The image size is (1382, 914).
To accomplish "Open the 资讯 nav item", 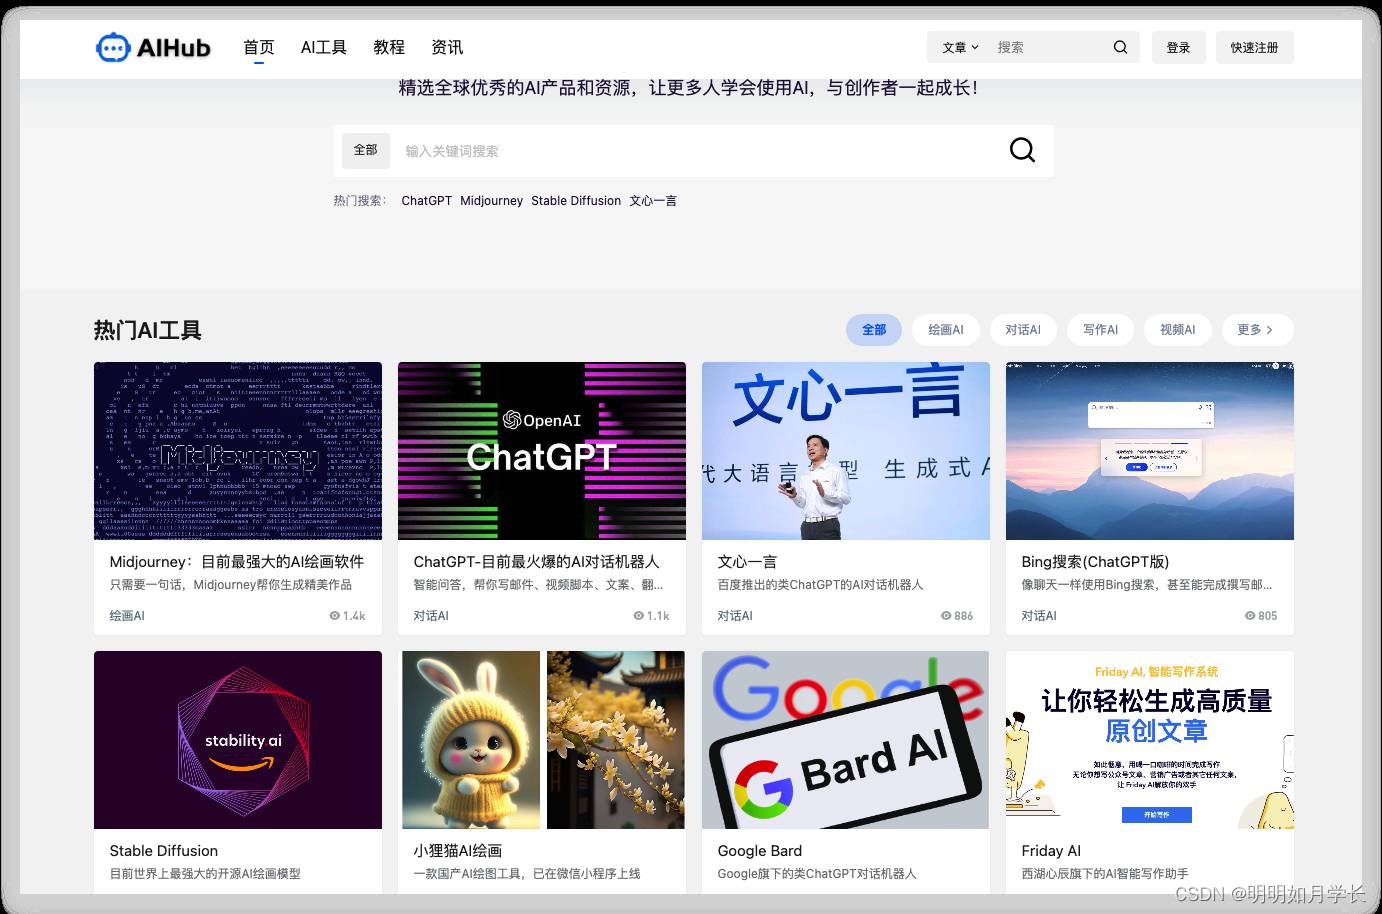I will (x=447, y=47).
